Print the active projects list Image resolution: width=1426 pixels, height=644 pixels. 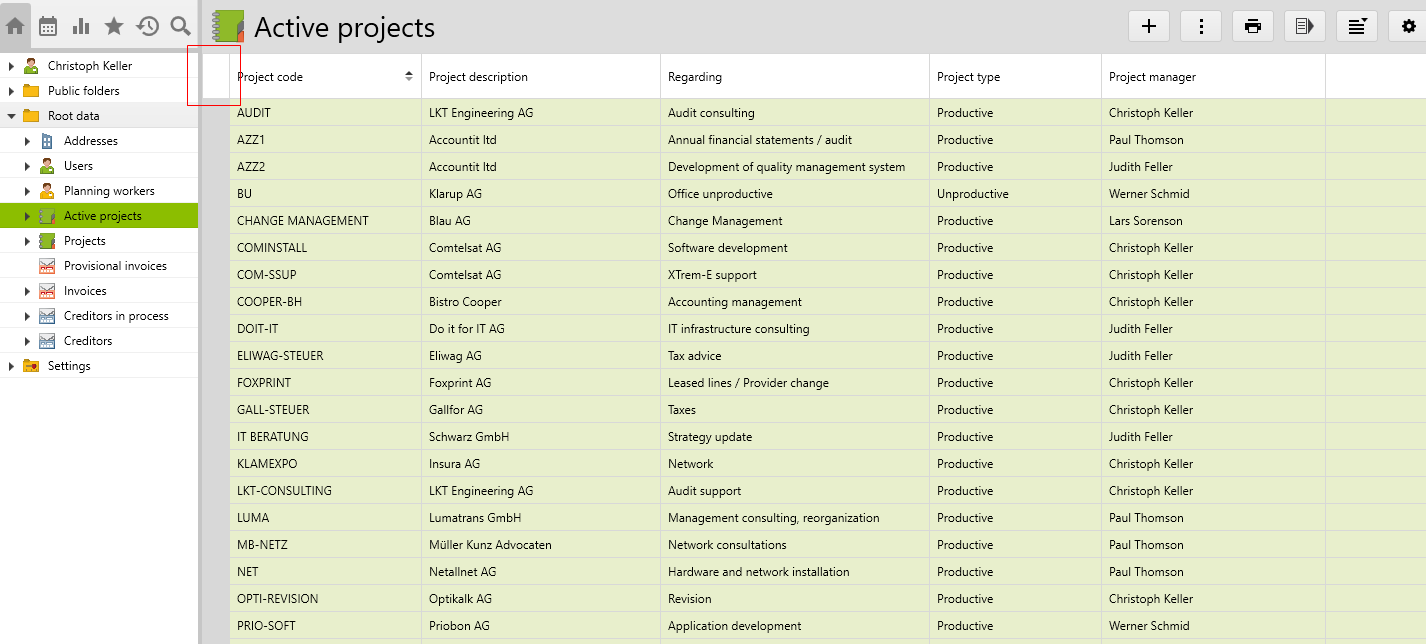(1253, 27)
